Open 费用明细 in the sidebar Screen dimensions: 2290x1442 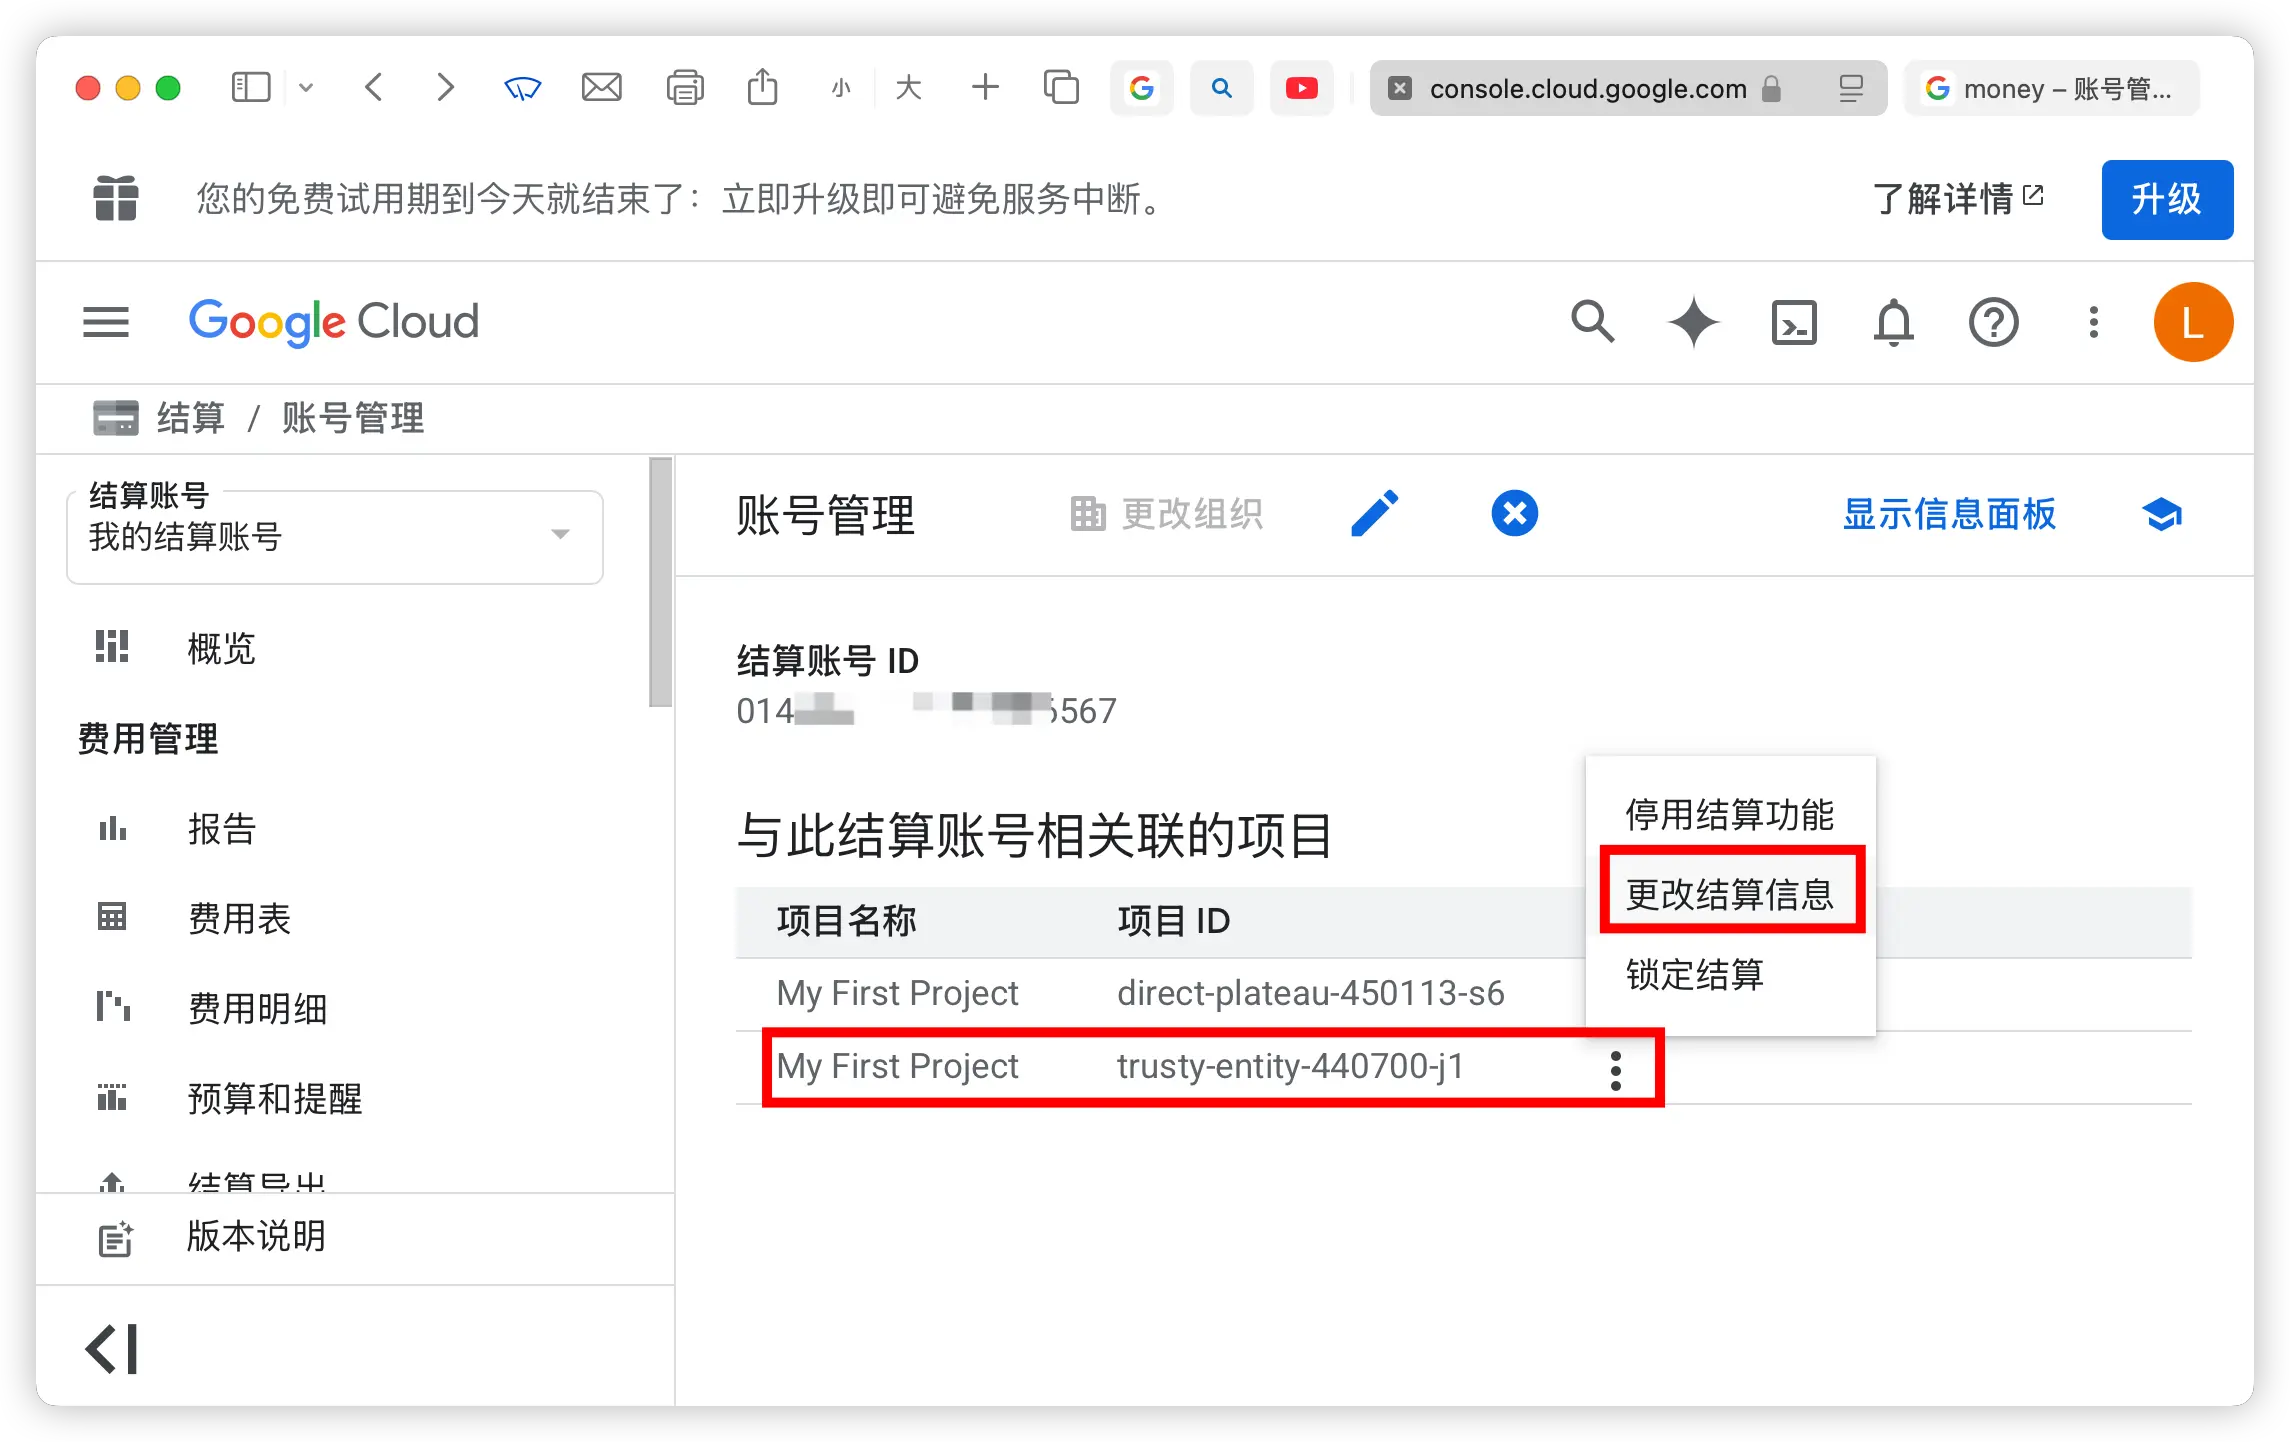(257, 1008)
